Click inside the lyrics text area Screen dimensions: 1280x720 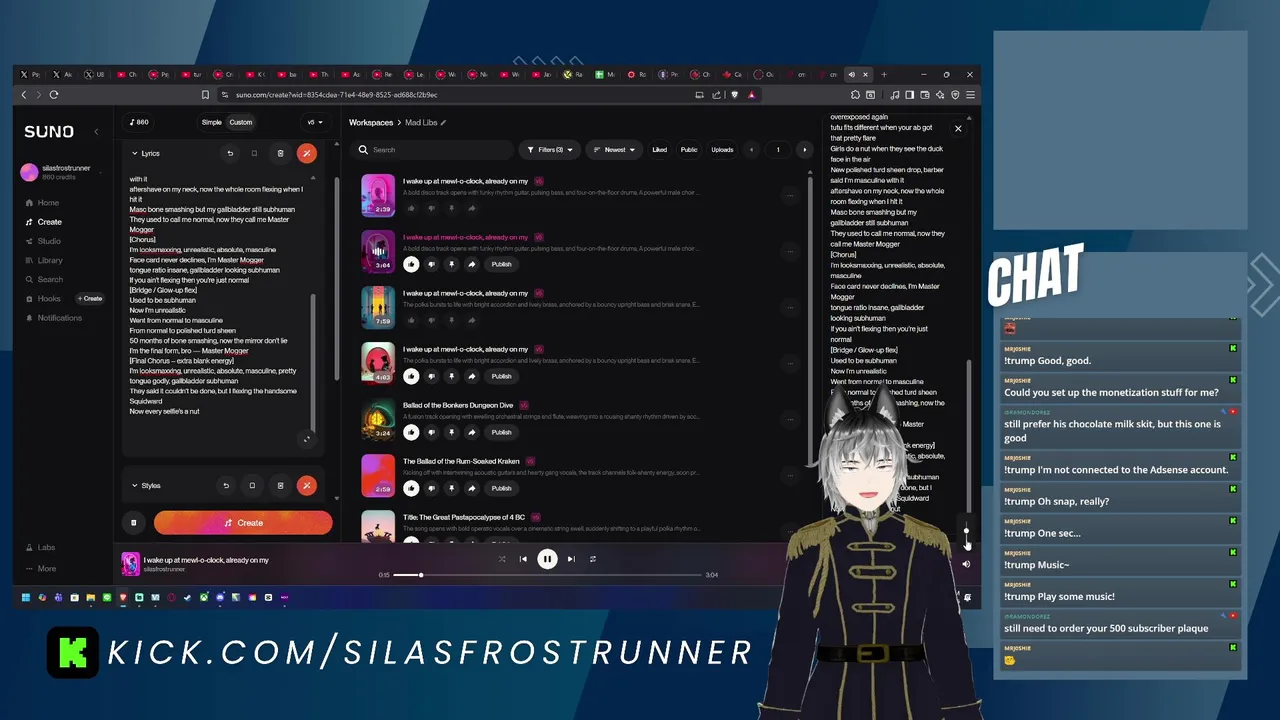click(x=218, y=300)
